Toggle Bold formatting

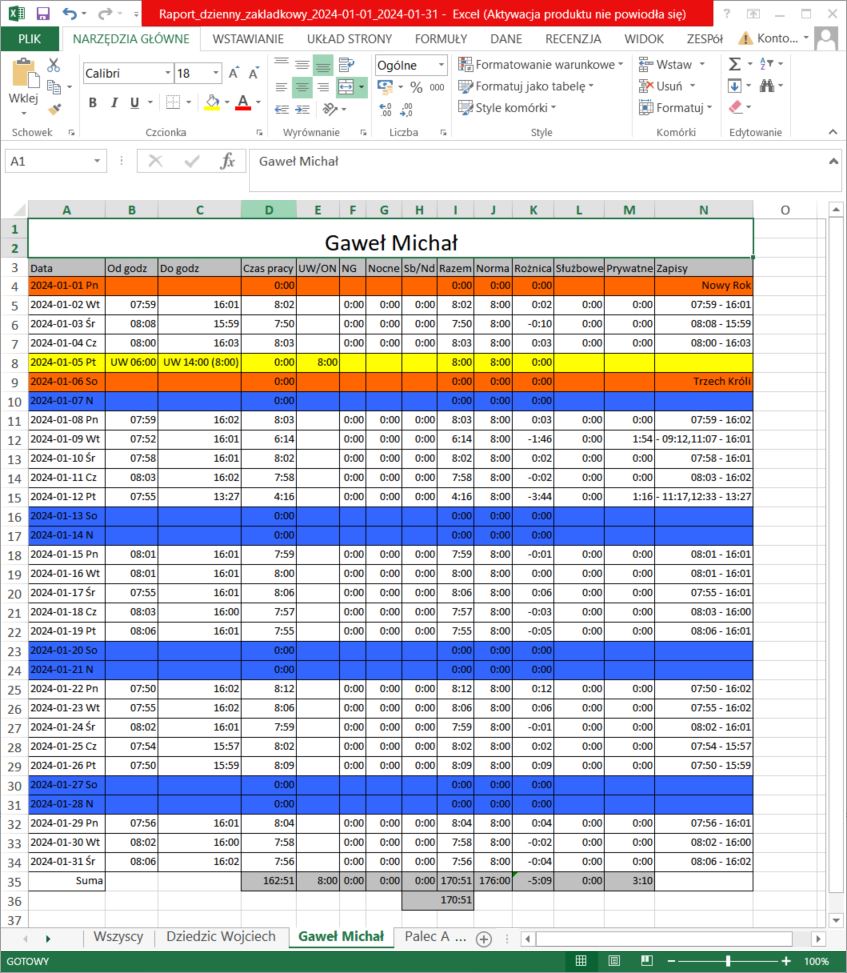click(93, 102)
